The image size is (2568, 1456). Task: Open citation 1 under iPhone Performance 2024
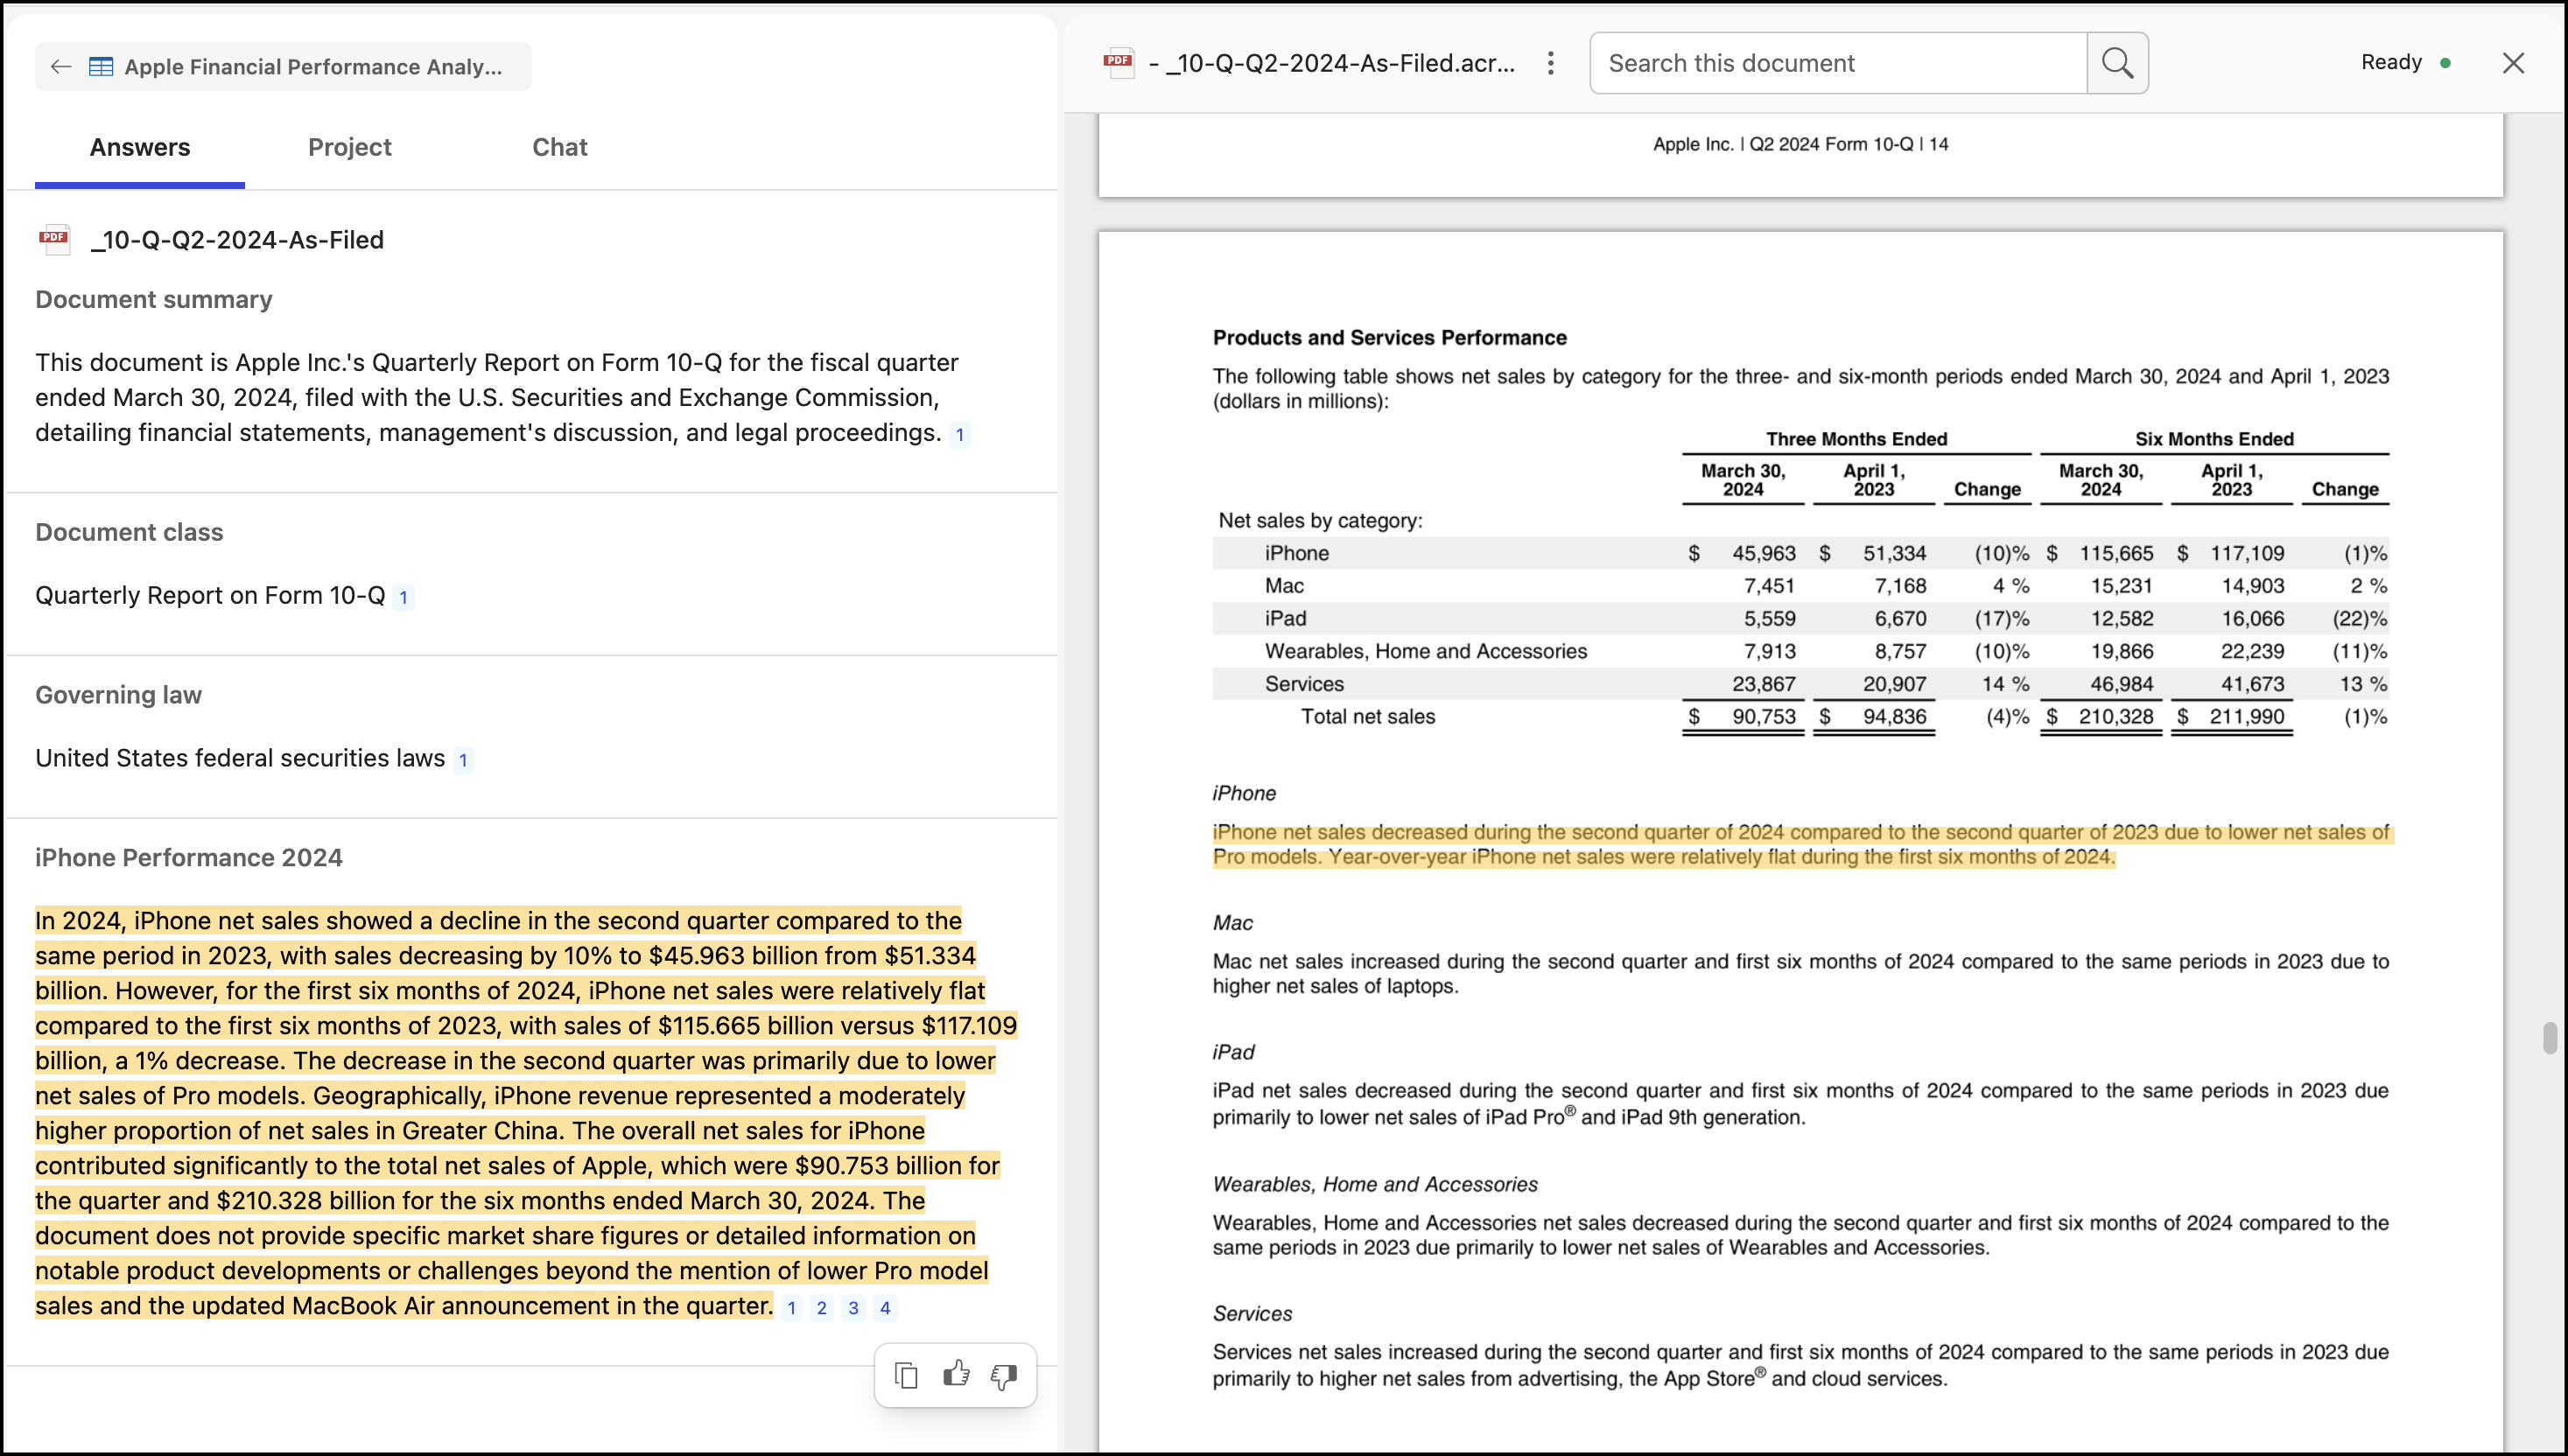tap(792, 1308)
